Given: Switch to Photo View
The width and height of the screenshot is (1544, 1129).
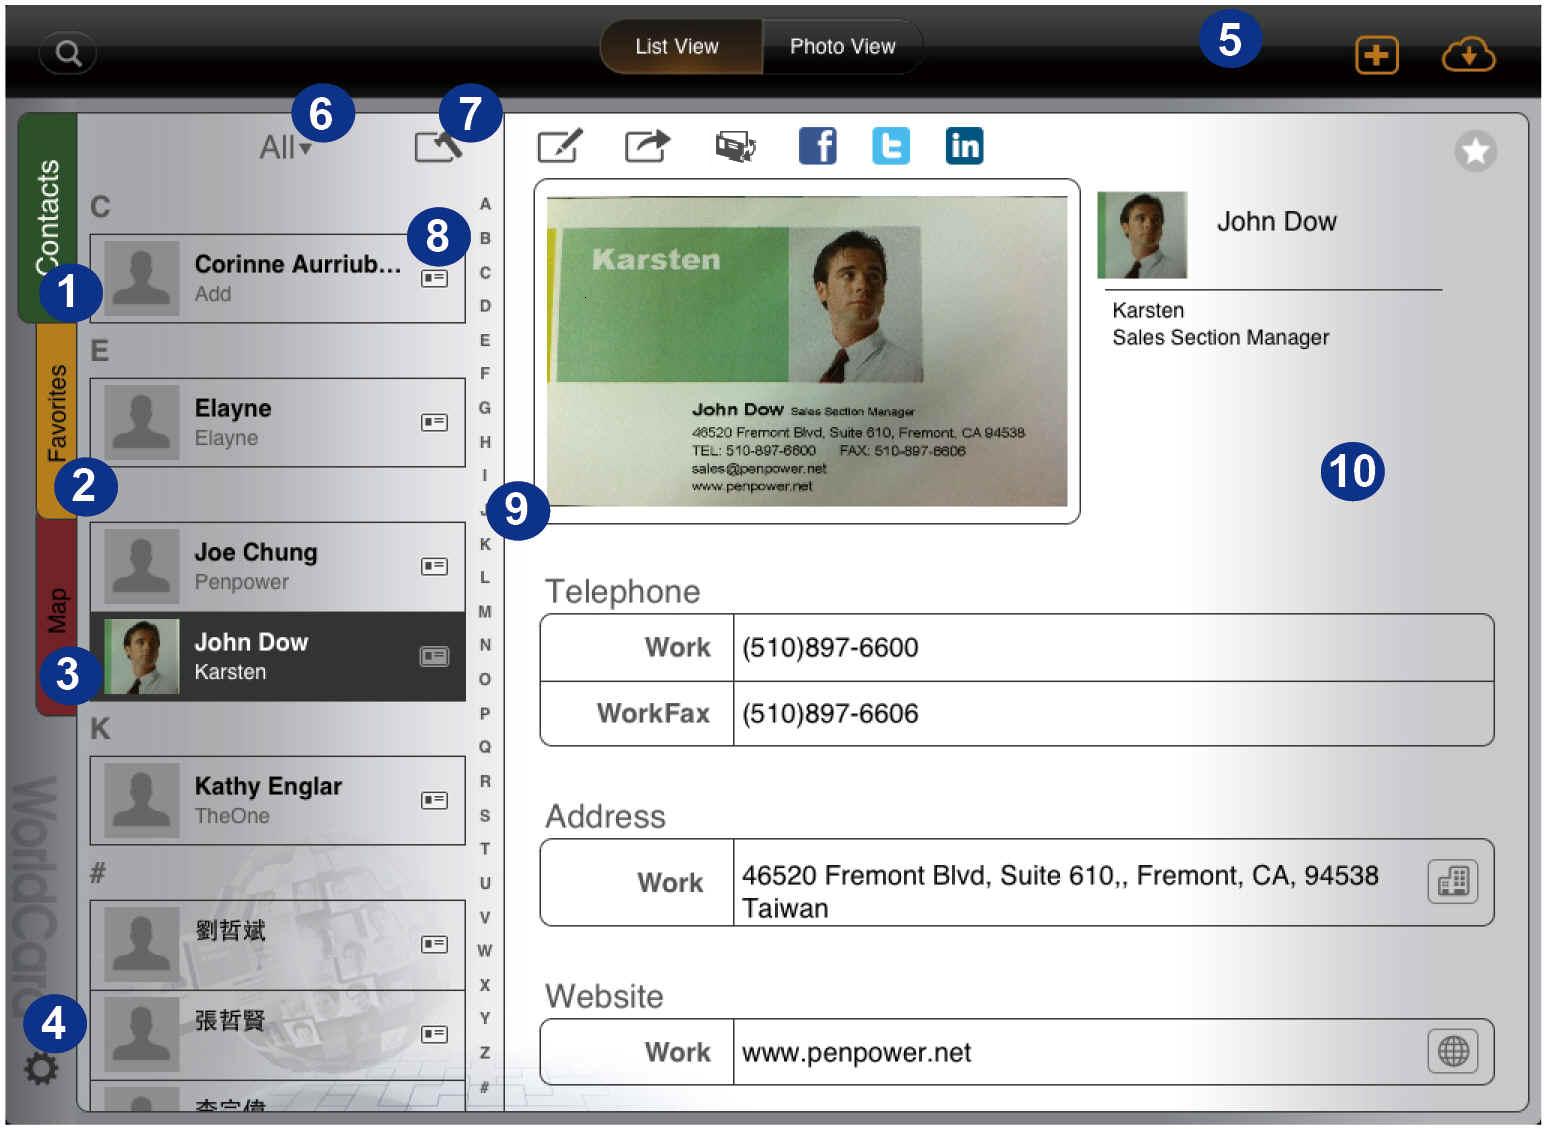Looking at the screenshot, I should [842, 47].
